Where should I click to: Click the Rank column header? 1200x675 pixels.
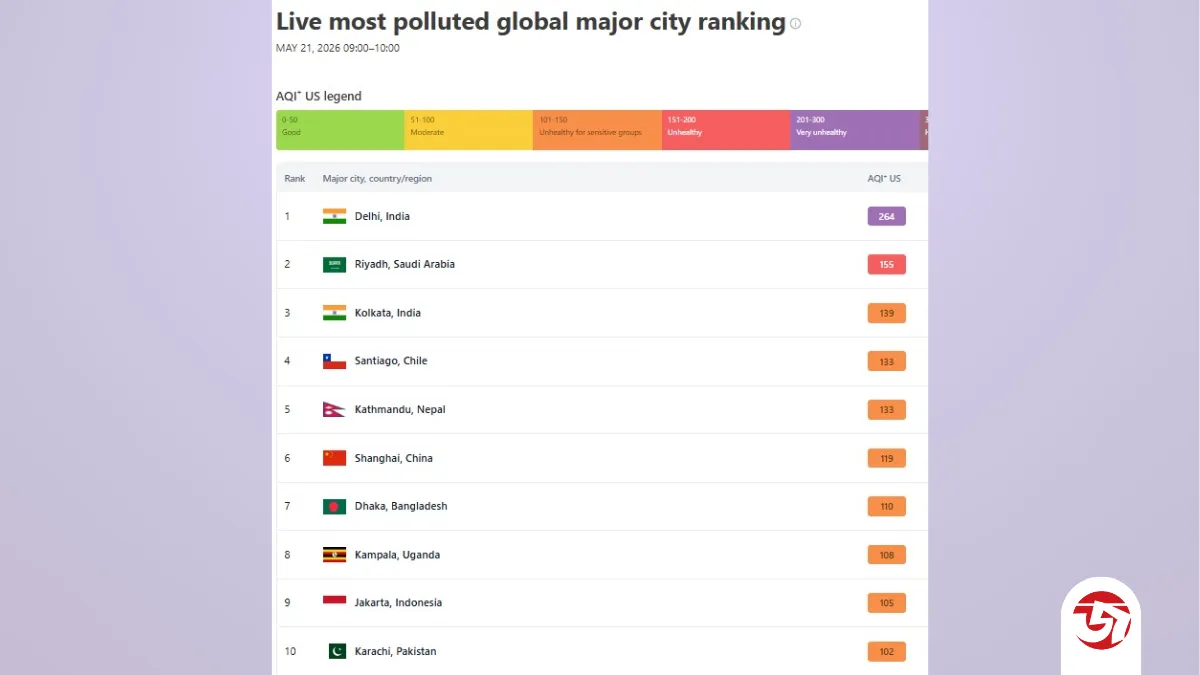pos(295,178)
